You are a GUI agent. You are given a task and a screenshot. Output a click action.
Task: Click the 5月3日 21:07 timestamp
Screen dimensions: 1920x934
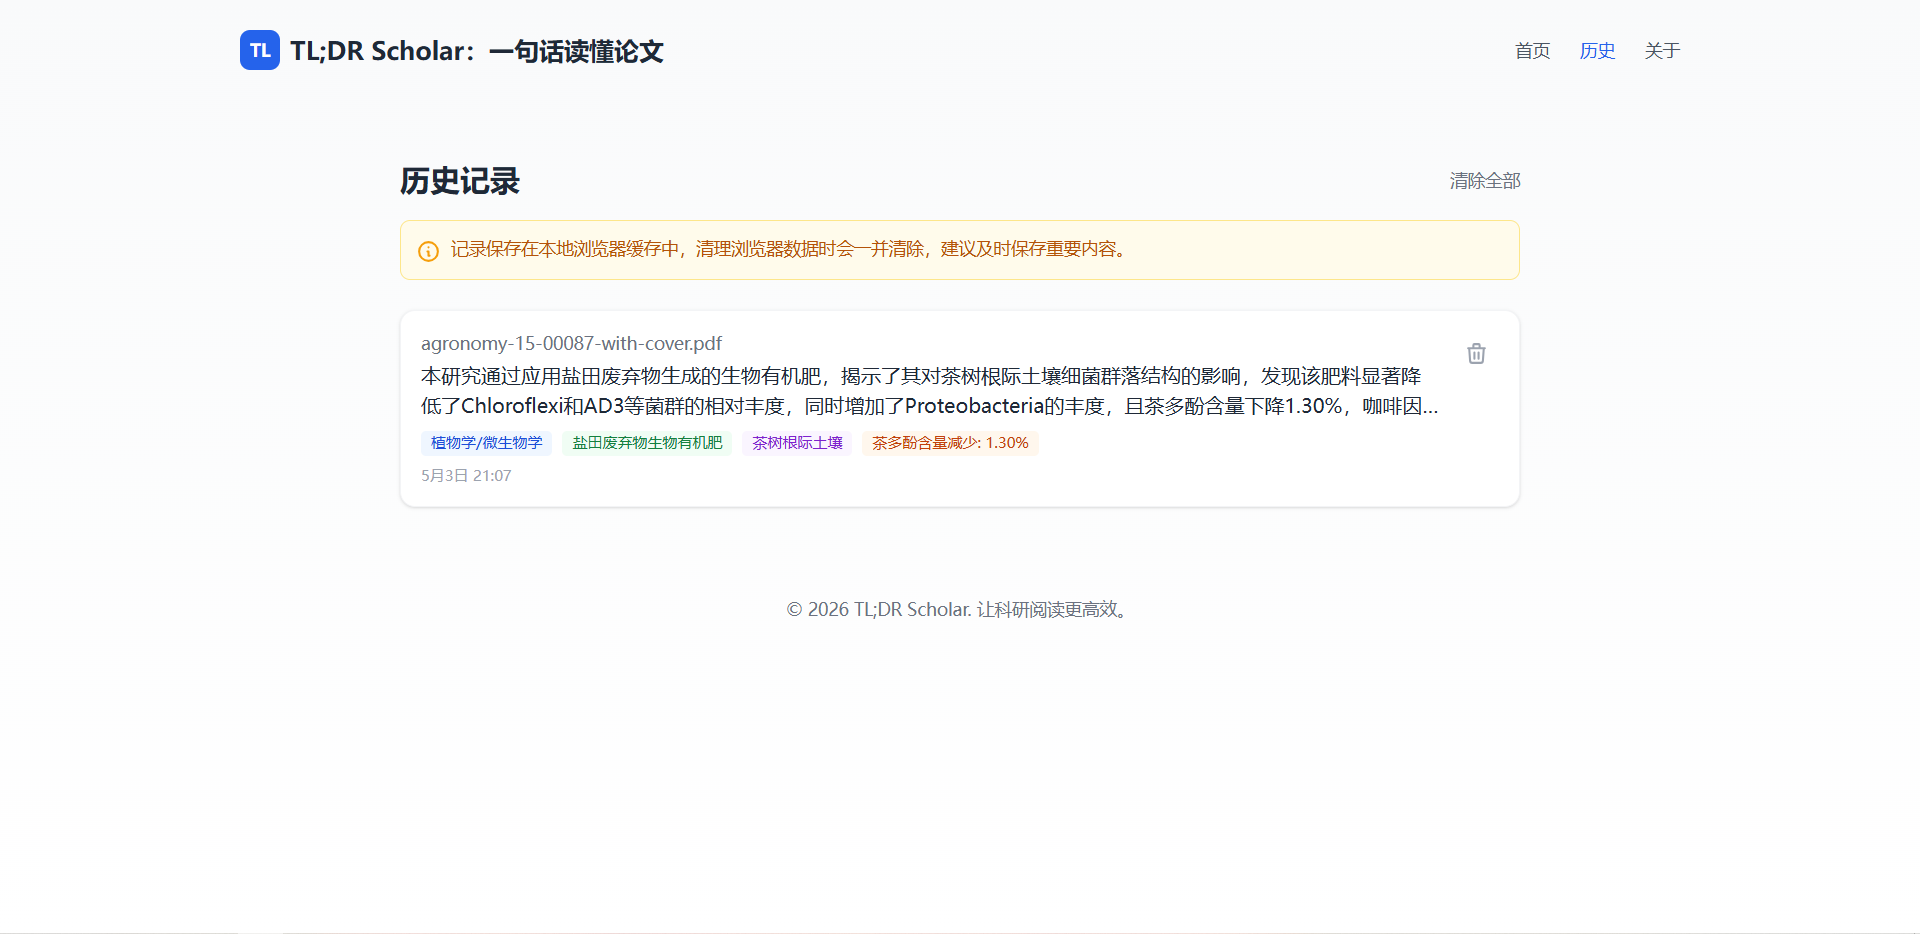point(466,476)
